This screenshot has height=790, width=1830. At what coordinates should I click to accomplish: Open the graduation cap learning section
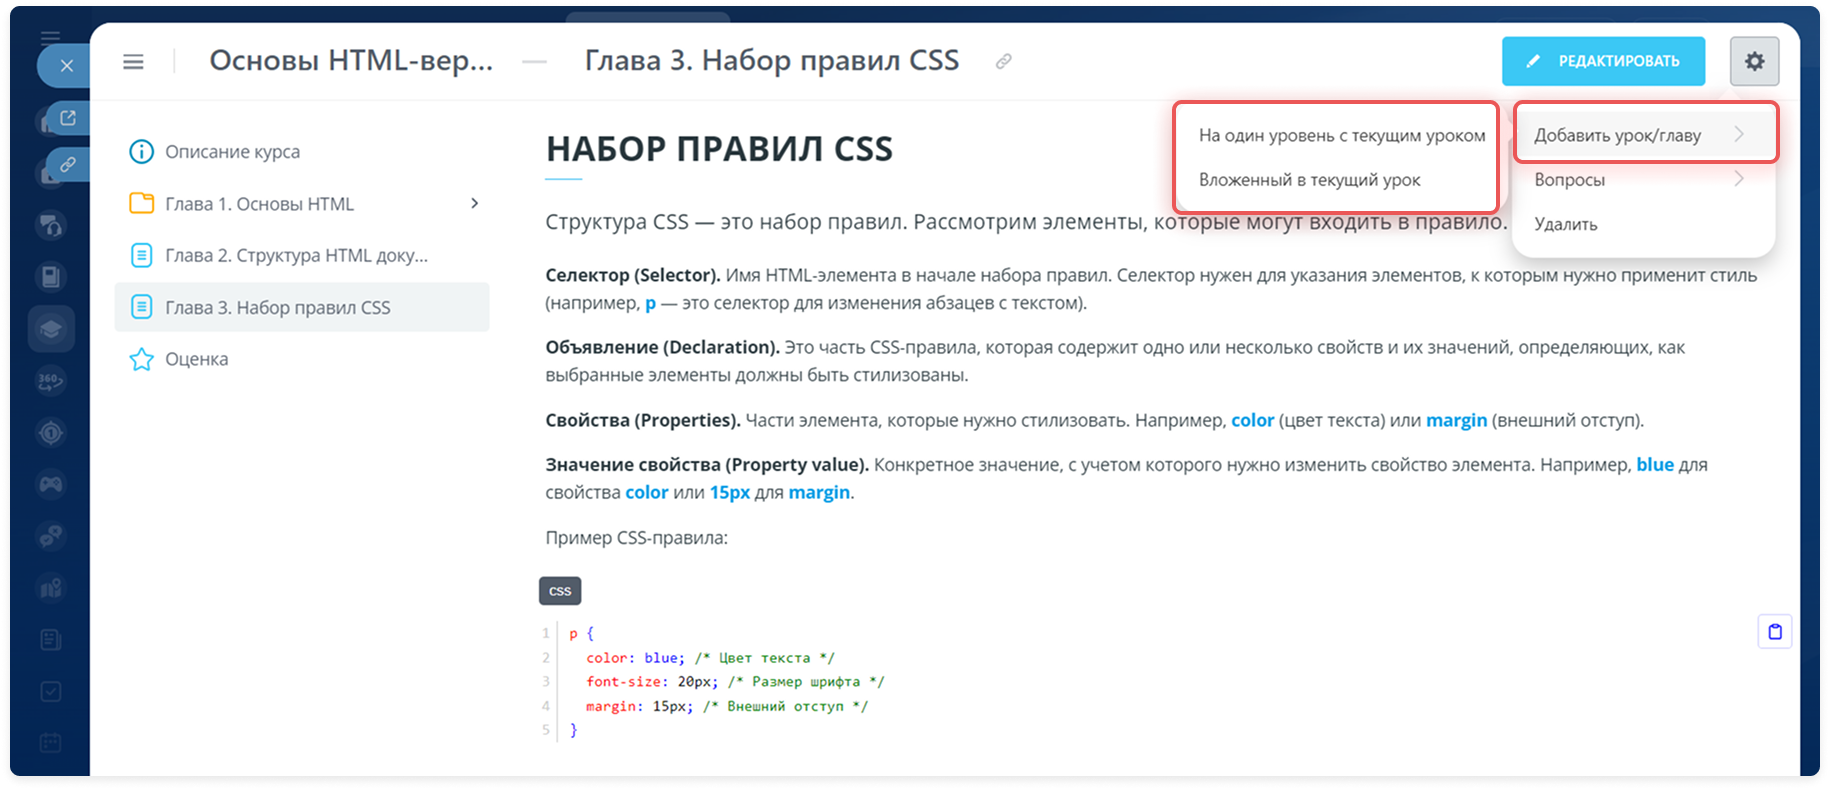(51, 329)
